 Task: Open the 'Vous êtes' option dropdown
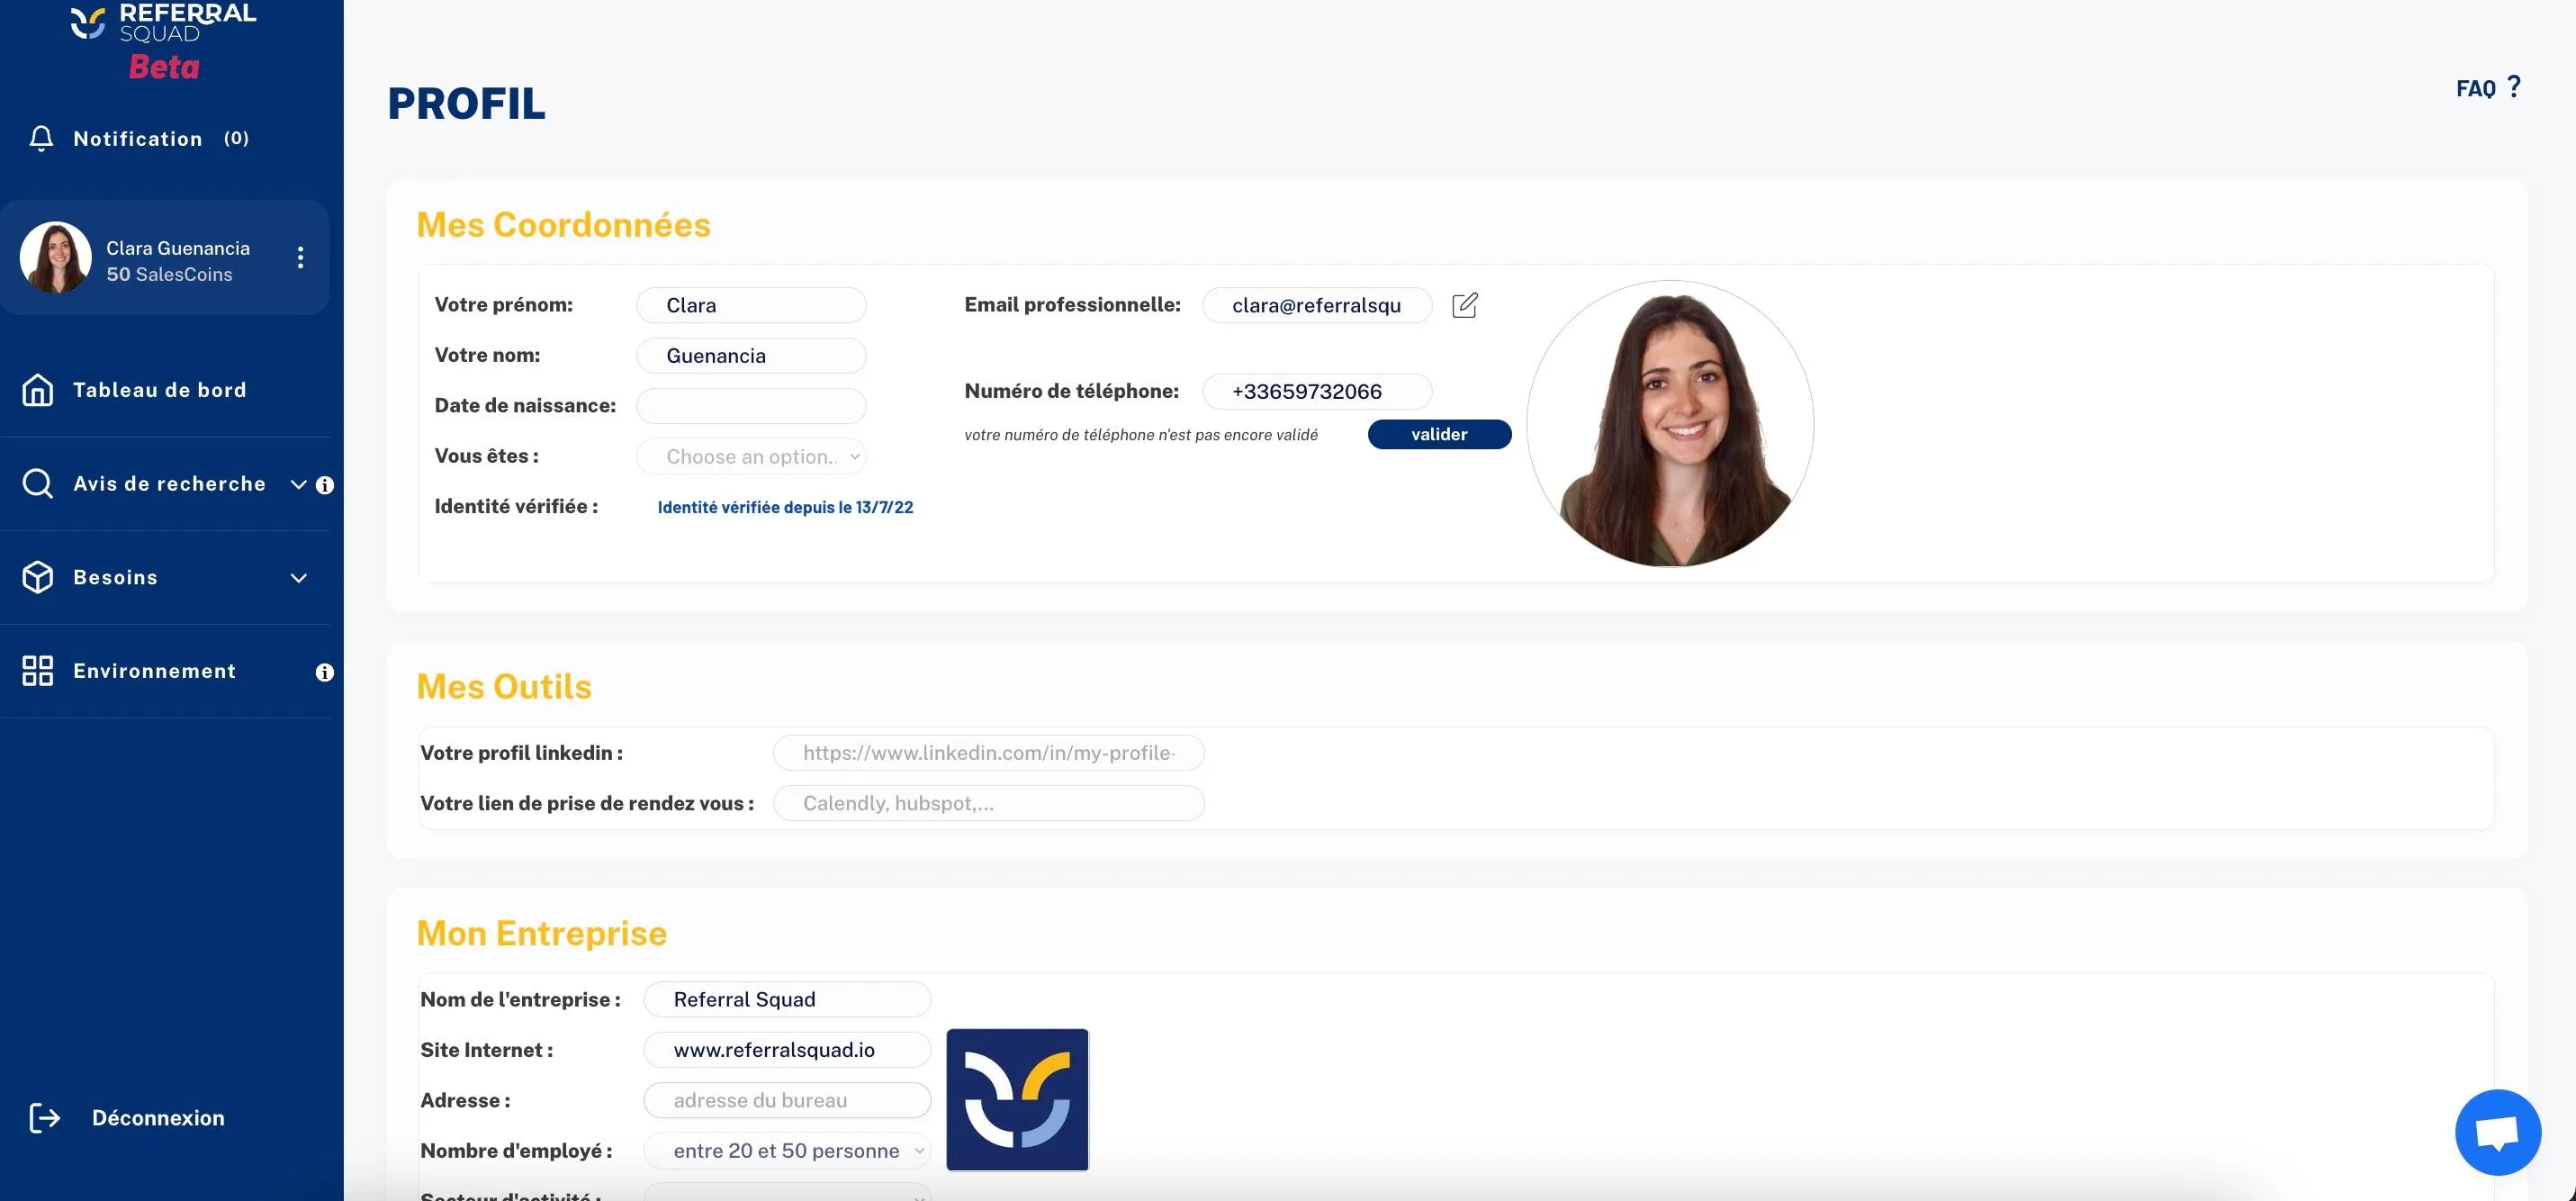pos(751,456)
